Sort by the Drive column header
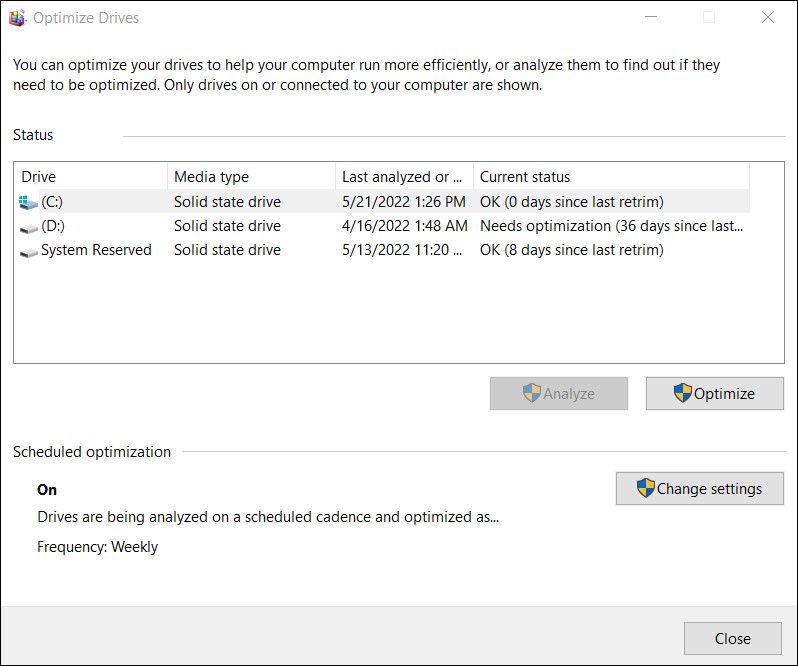The image size is (798, 666). (x=90, y=177)
